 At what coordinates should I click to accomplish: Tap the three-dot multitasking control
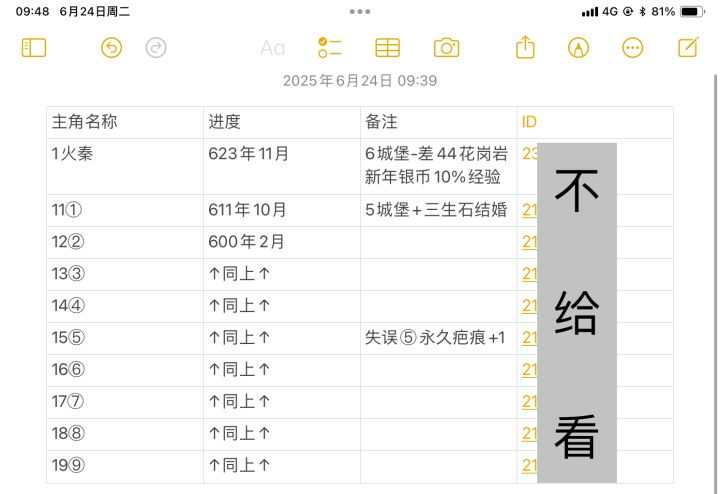[x=360, y=11]
